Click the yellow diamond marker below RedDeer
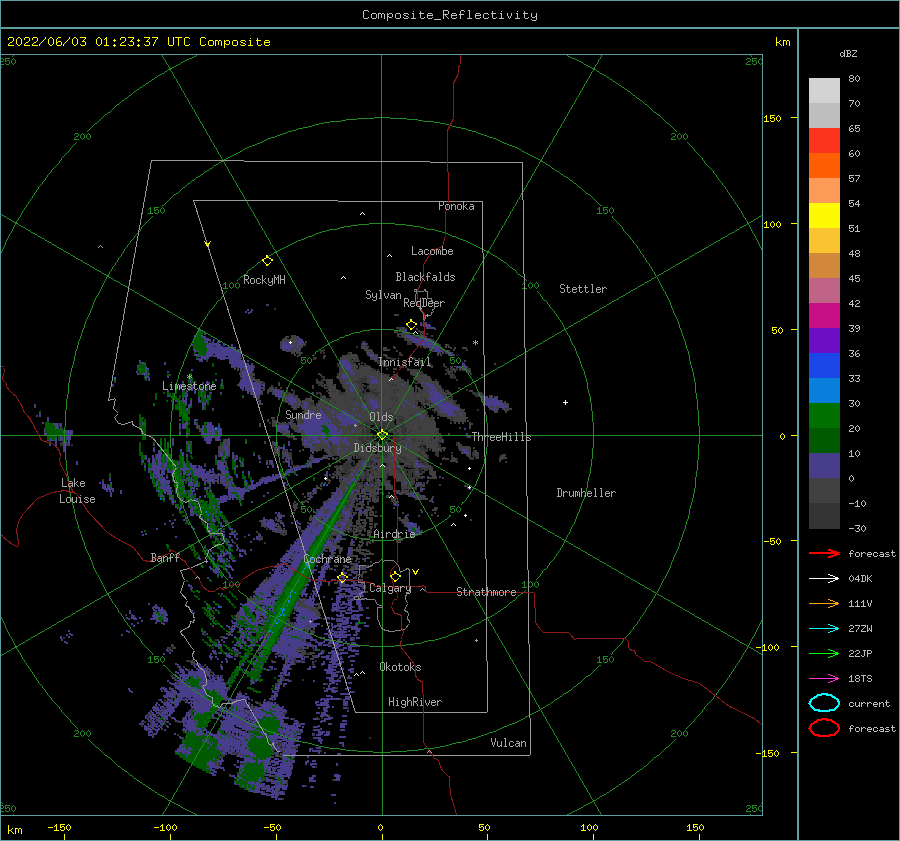 [411, 325]
